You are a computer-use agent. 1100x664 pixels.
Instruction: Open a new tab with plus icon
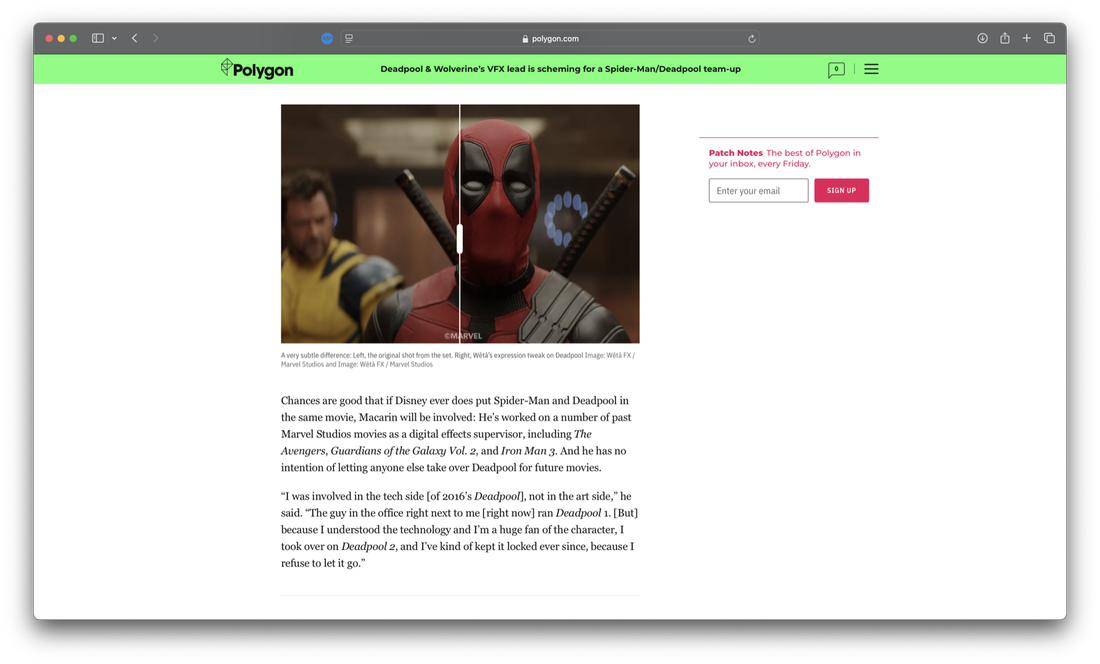click(x=1026, y=39)
